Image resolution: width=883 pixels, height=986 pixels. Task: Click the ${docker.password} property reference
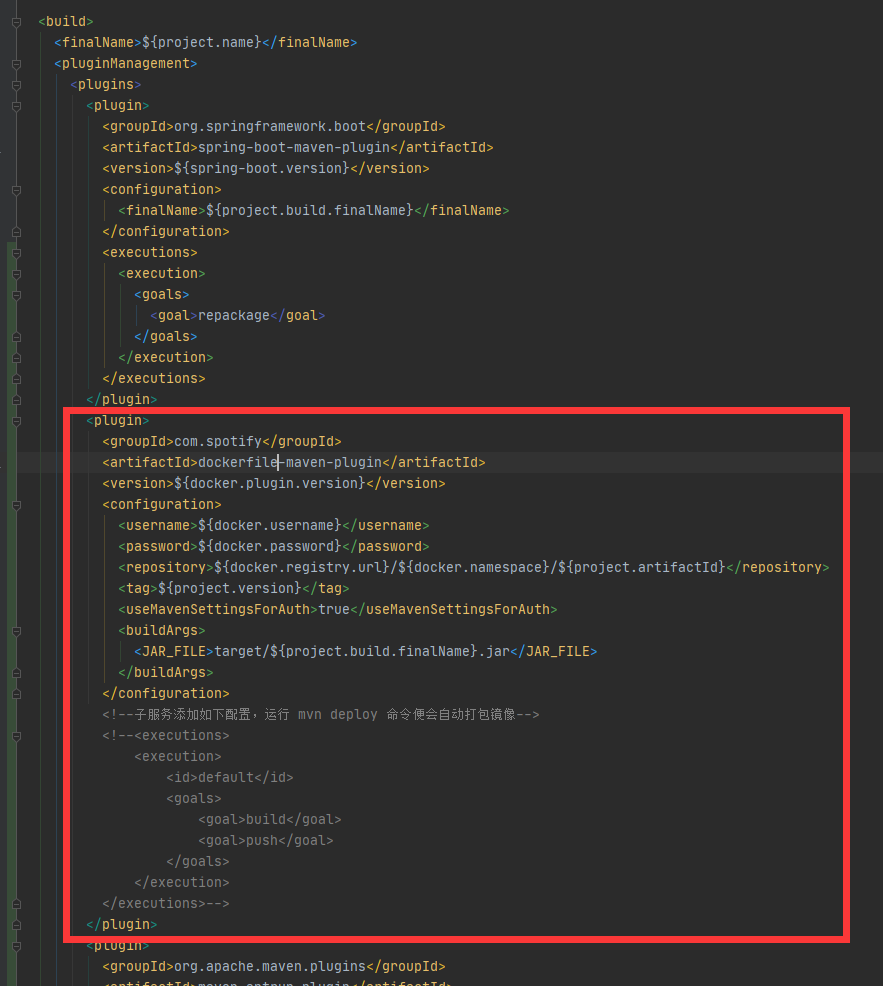pyautogui.click(x=270, y=546)
